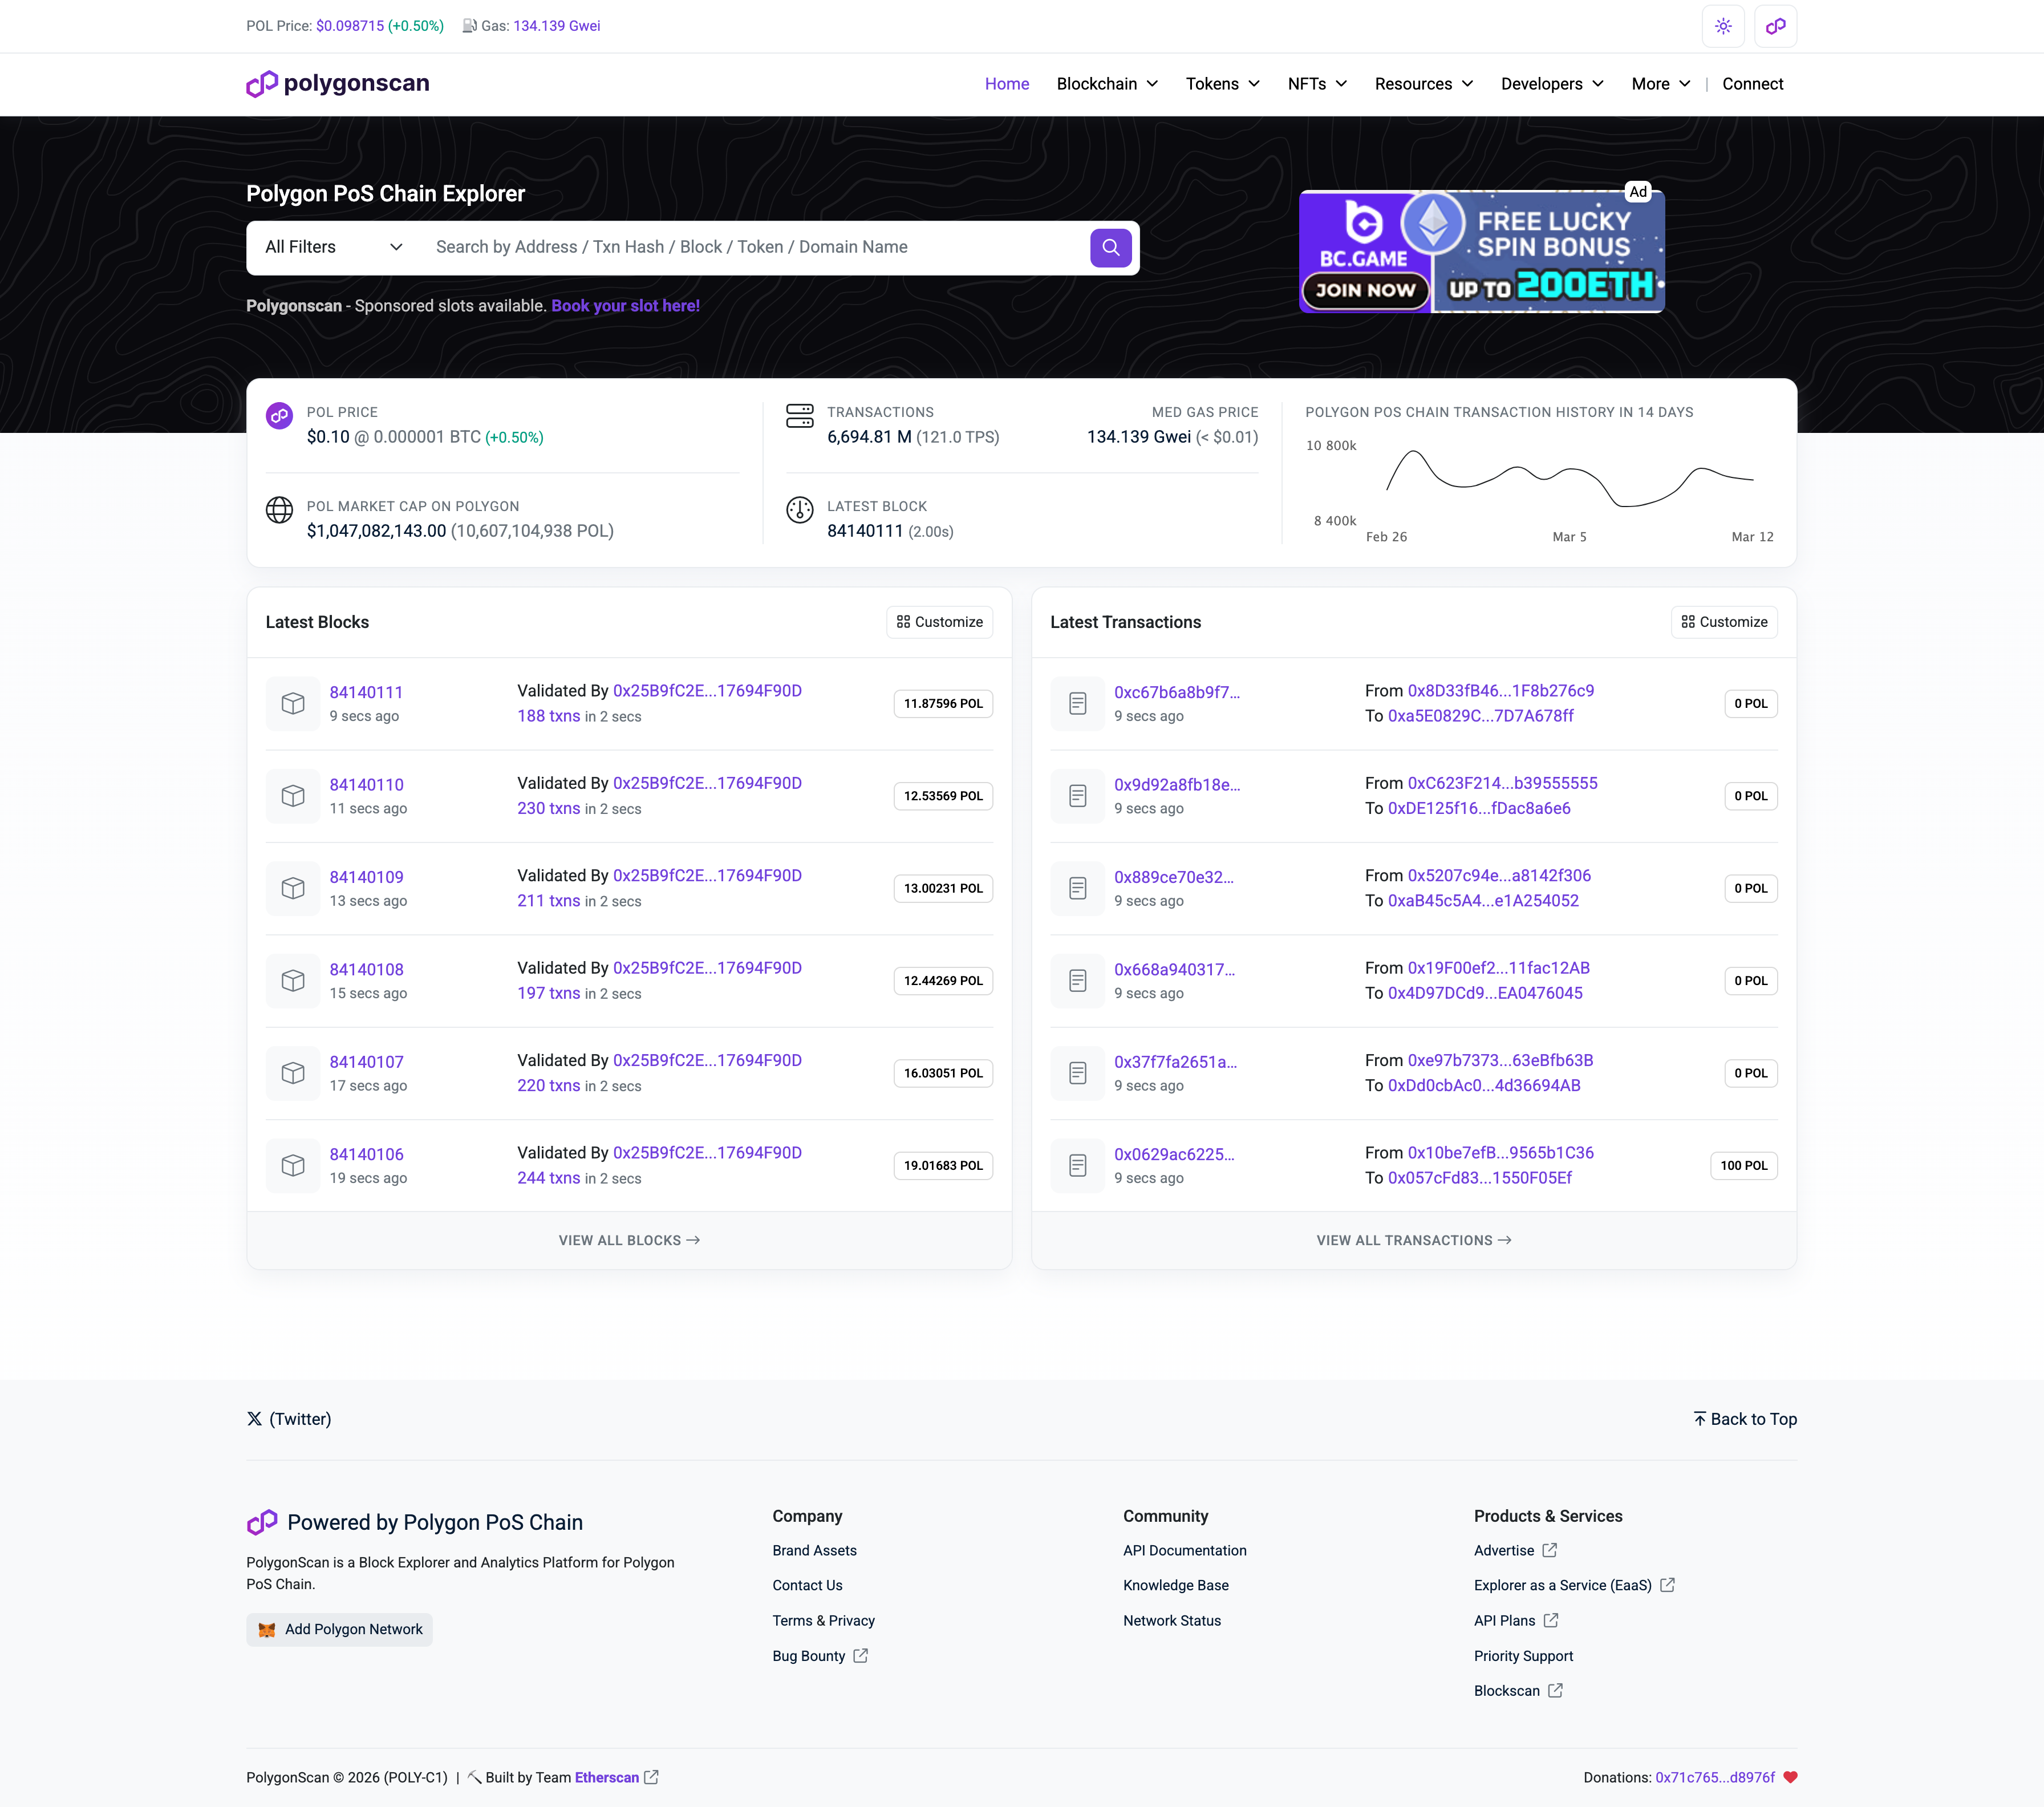Customize the Latest Blocks panel

click(x=939, y=622)
